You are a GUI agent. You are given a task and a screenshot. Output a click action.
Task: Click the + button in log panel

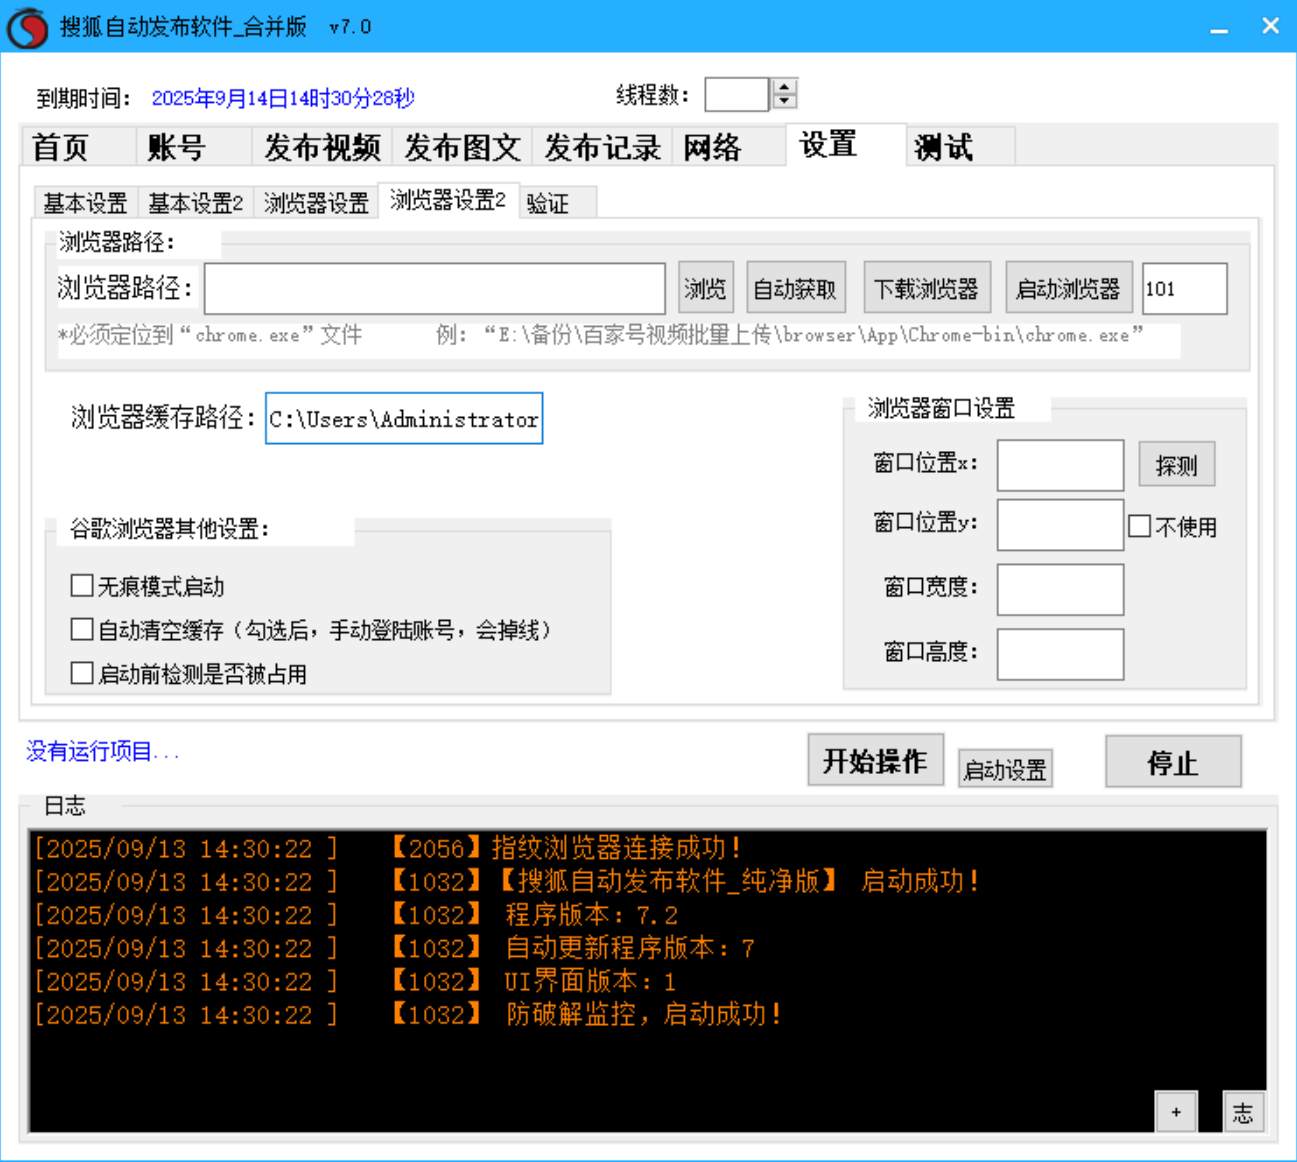click(1176, 1112)
